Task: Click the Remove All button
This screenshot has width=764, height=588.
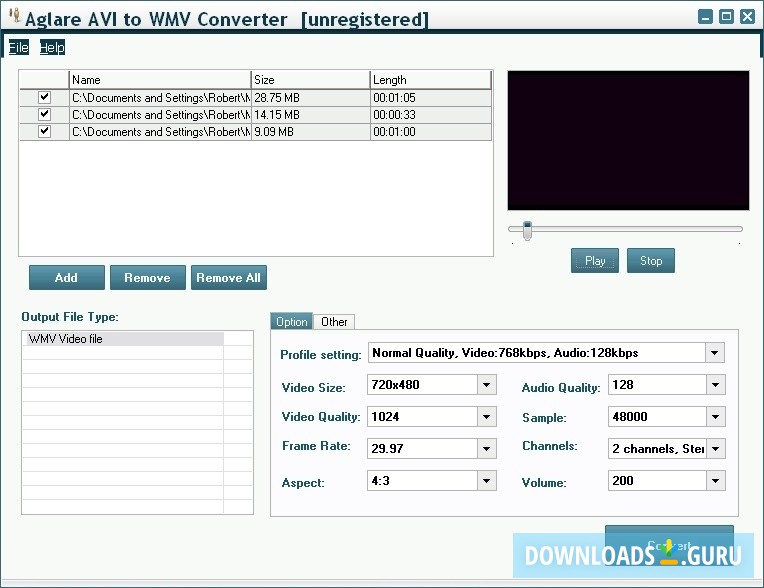Action: 229,278
